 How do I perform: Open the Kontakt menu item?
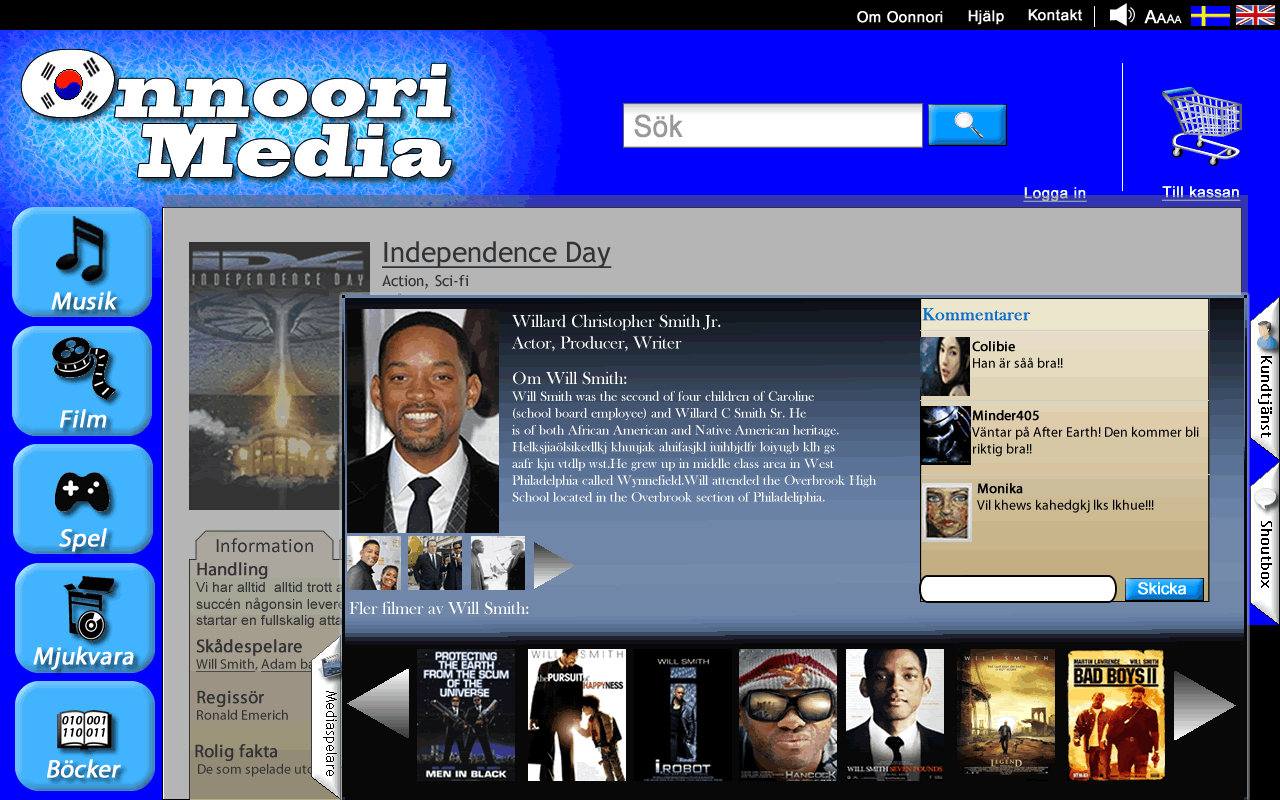1055,15
